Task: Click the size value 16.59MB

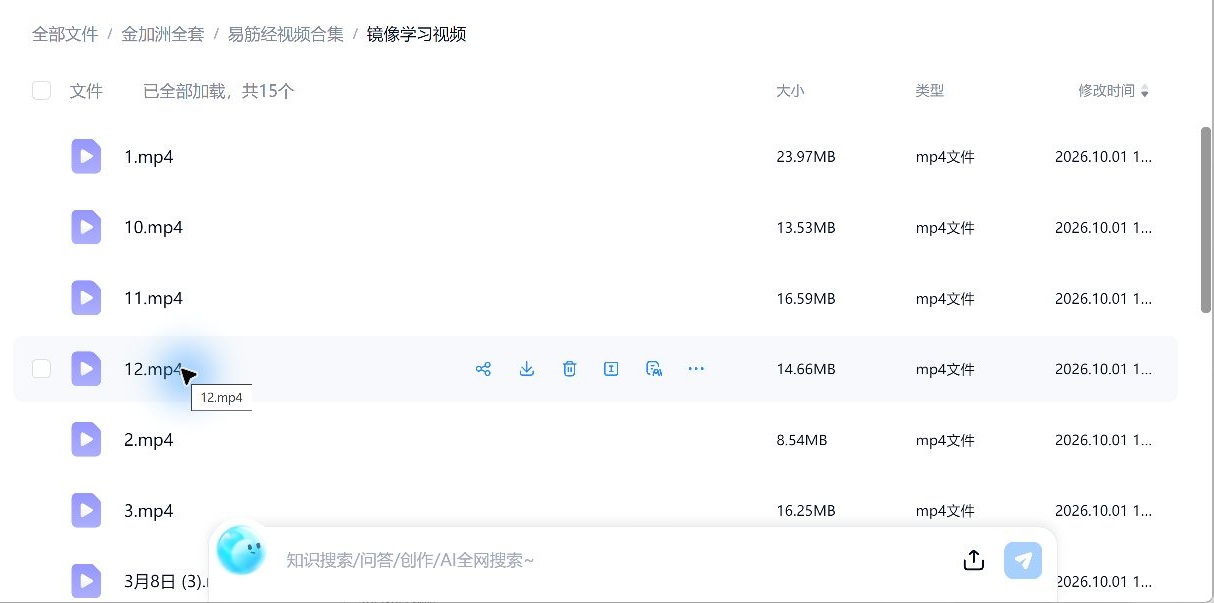Action: point(805,299)
